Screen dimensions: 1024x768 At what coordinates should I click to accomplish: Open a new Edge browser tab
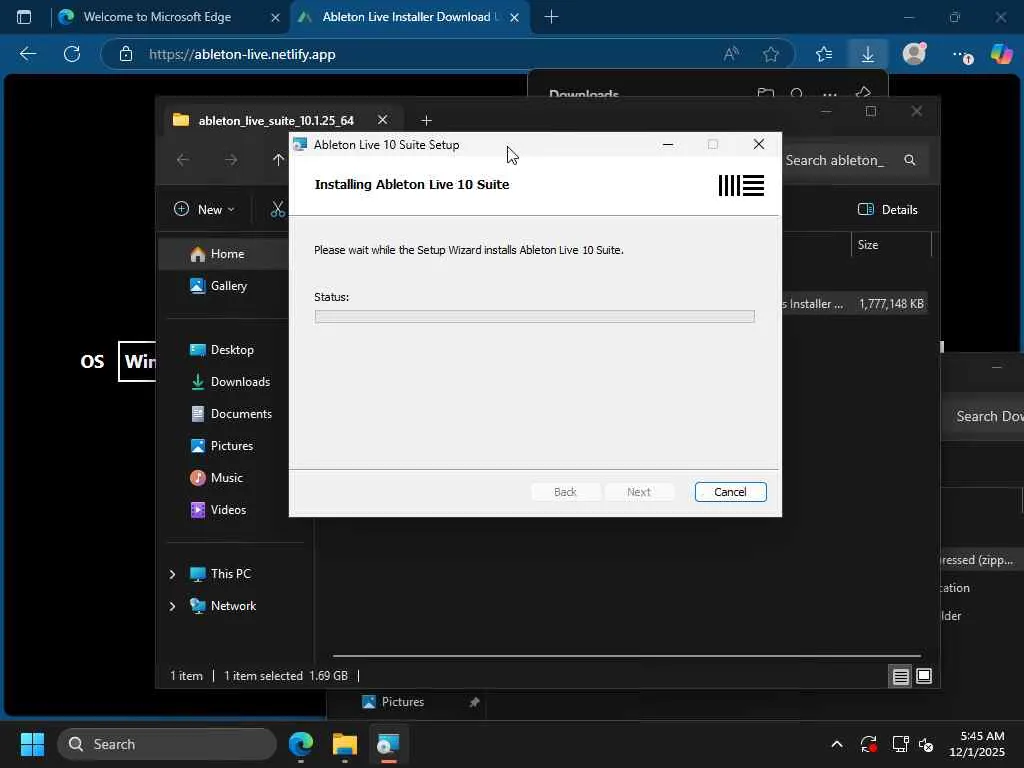pos(551,17)
